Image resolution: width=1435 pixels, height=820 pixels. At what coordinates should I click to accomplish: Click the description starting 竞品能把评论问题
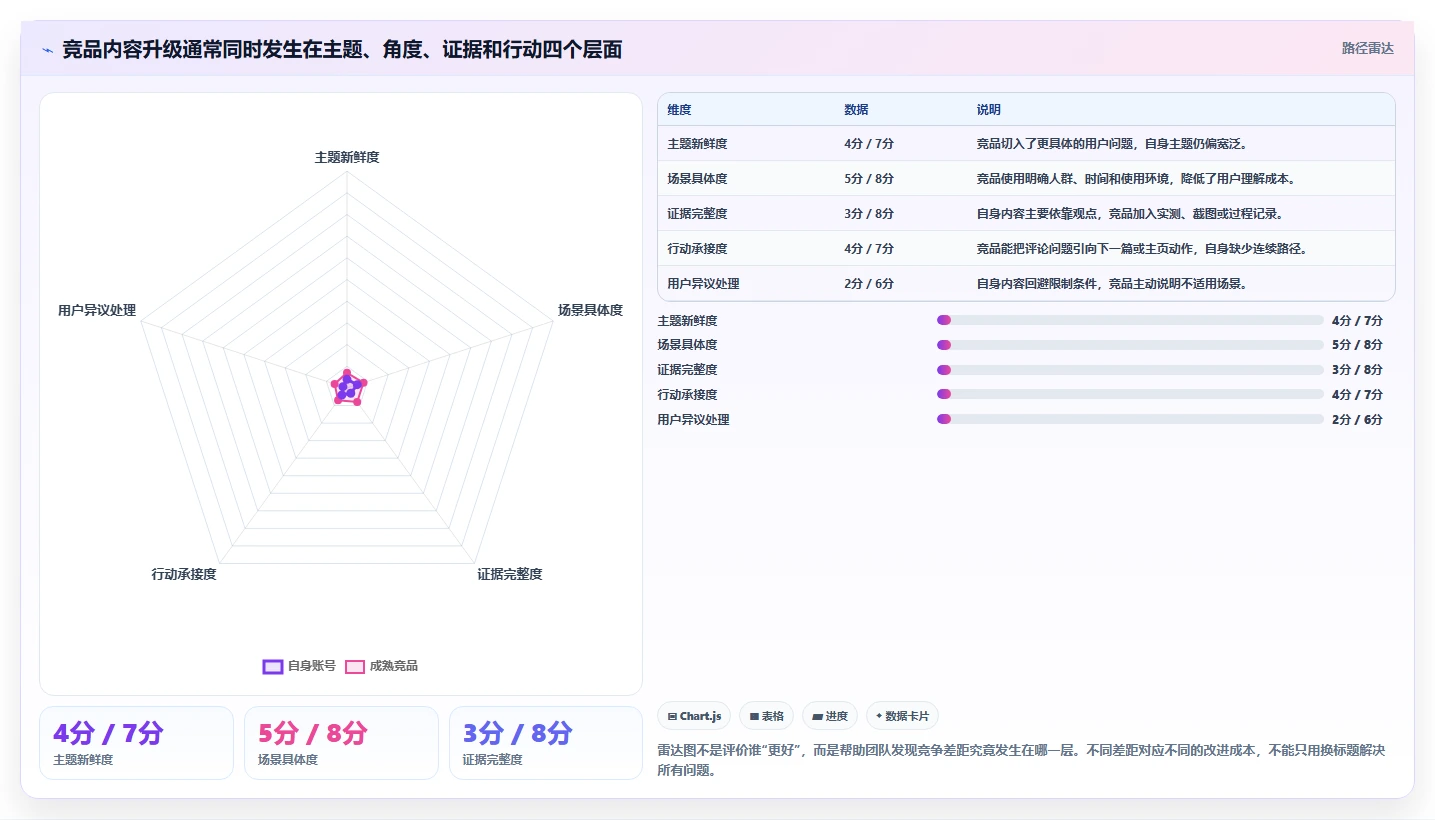click(x=1142, y=249)
